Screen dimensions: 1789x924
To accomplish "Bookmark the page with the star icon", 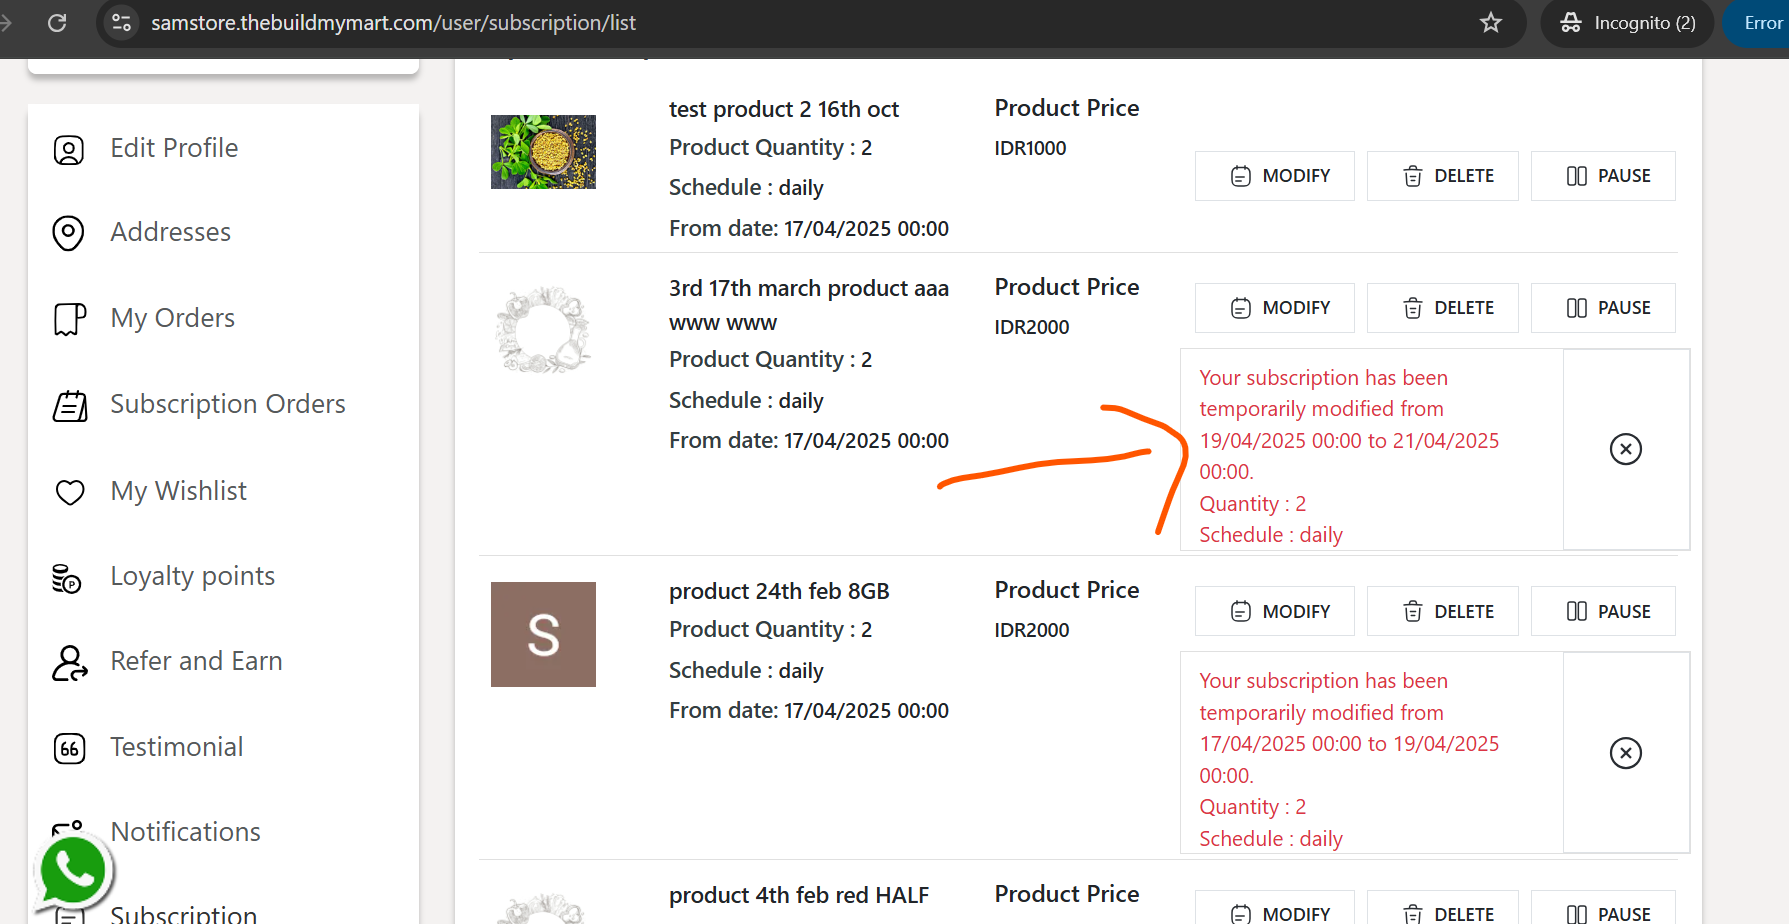I will pos(1491,22).
